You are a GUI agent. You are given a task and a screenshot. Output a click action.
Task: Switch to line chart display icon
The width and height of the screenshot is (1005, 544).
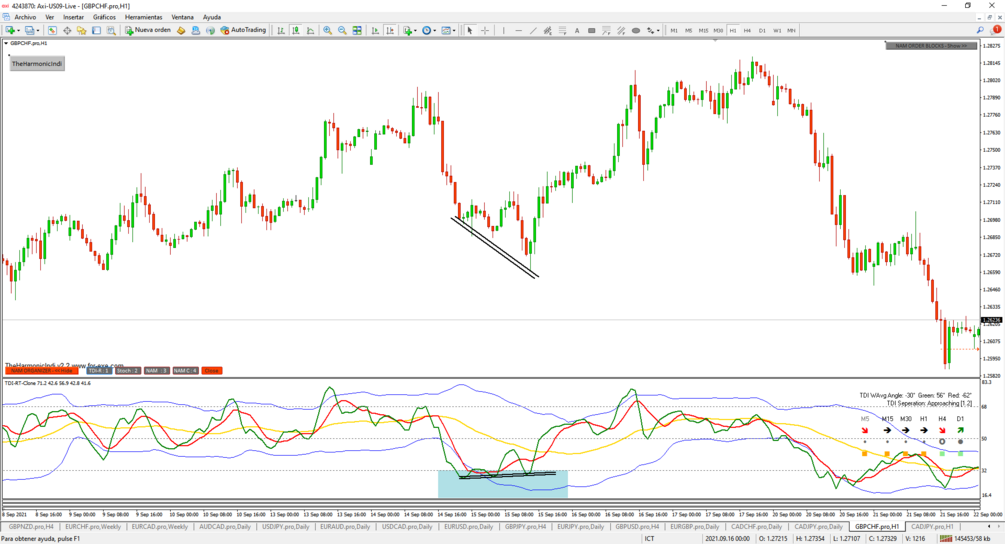click(x=310, y=30)
